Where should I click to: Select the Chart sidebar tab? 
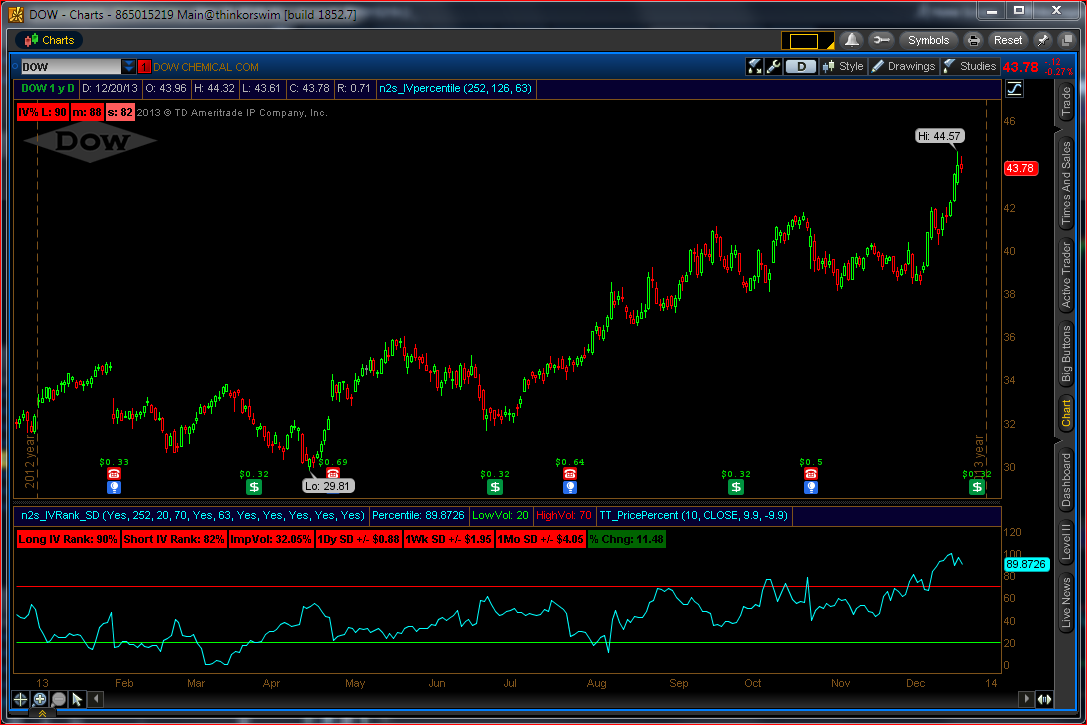pos(1066,413)
